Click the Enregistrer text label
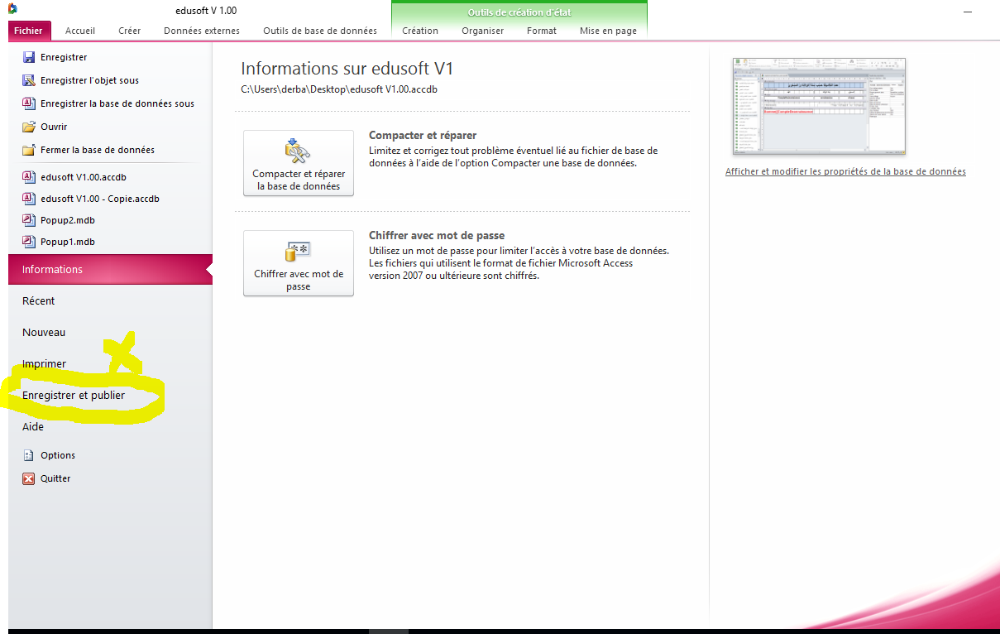Viewport: 1000px width, 634px height. tap(63, 57)
